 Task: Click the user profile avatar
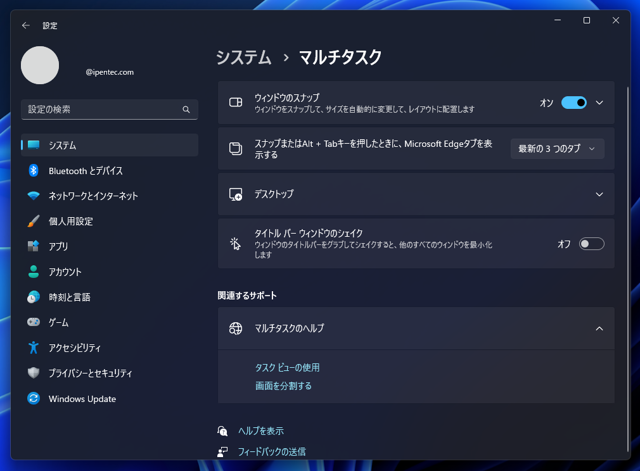[x=40, y=65]
